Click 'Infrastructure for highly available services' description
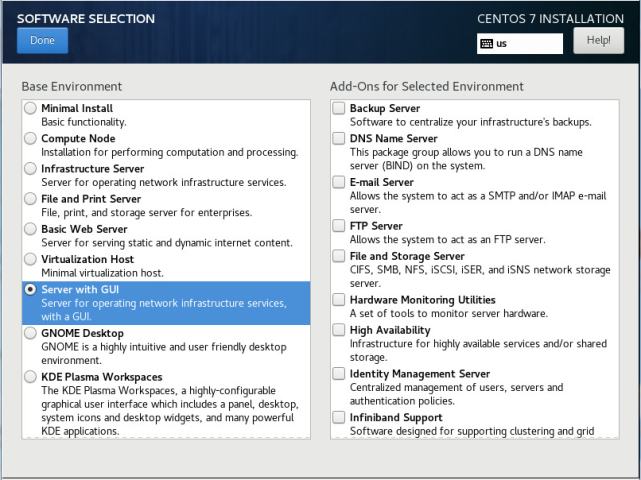This screenshot has width=641, height=480. tap(478, 350)
